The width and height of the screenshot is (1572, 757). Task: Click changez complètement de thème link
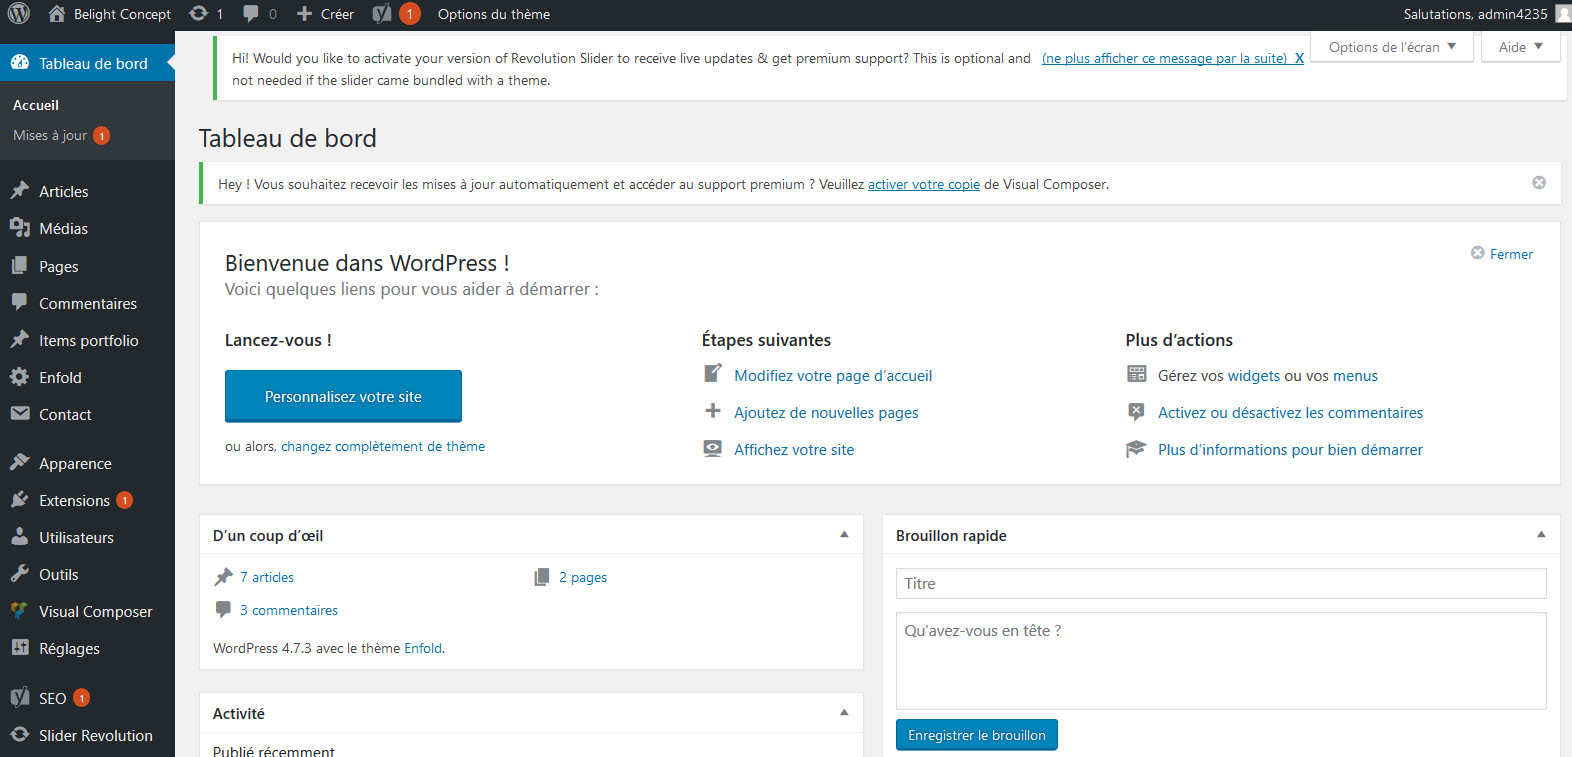click(383, 446)
